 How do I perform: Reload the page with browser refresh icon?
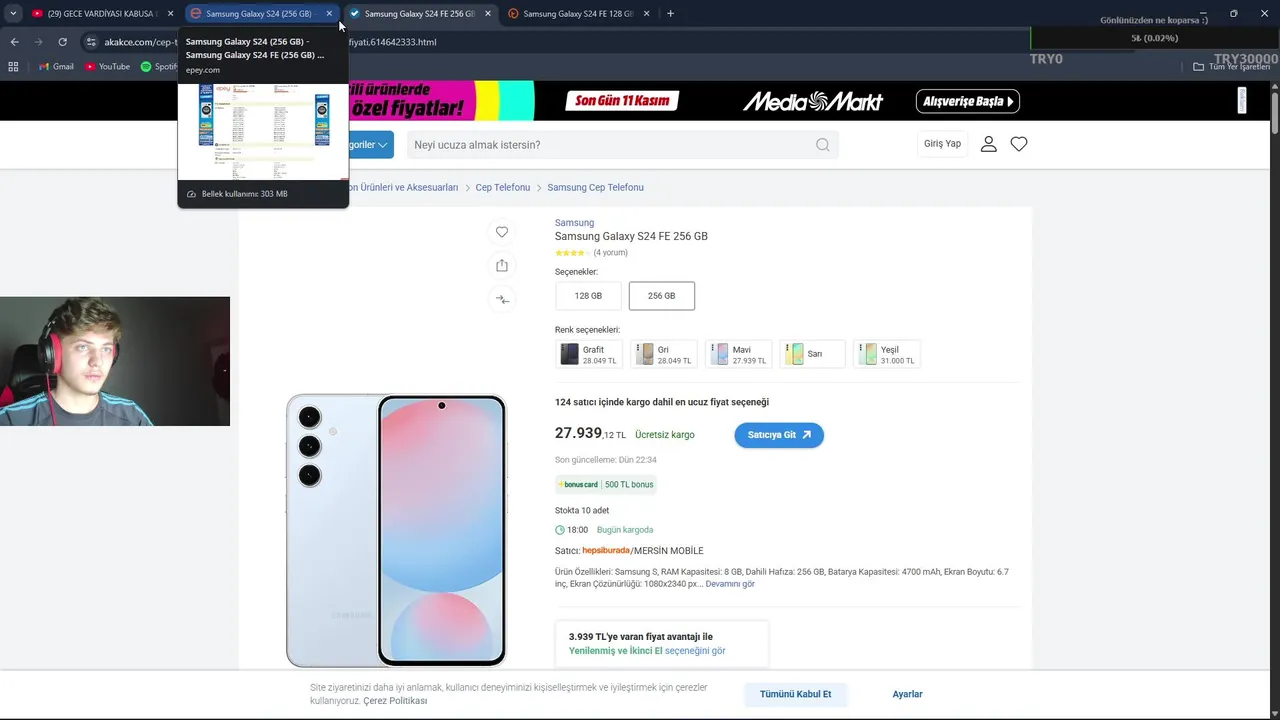pyautogui.click(x=62, y=42)
